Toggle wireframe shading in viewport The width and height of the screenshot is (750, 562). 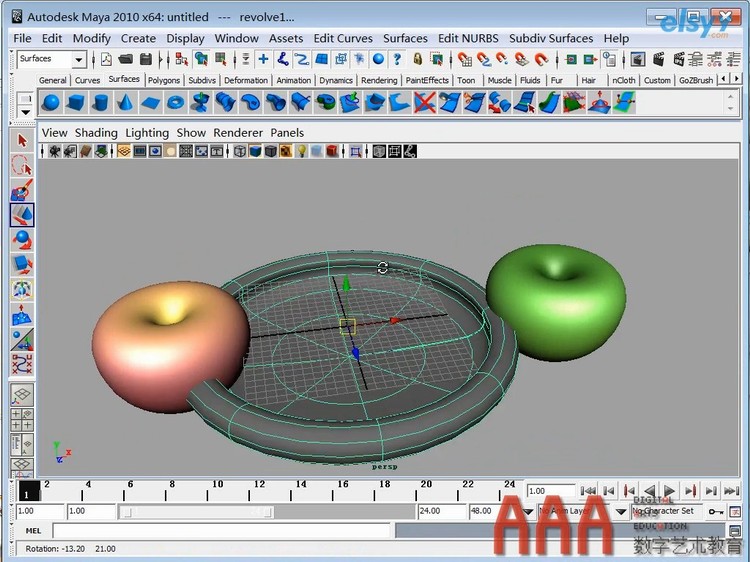[240, 152]
